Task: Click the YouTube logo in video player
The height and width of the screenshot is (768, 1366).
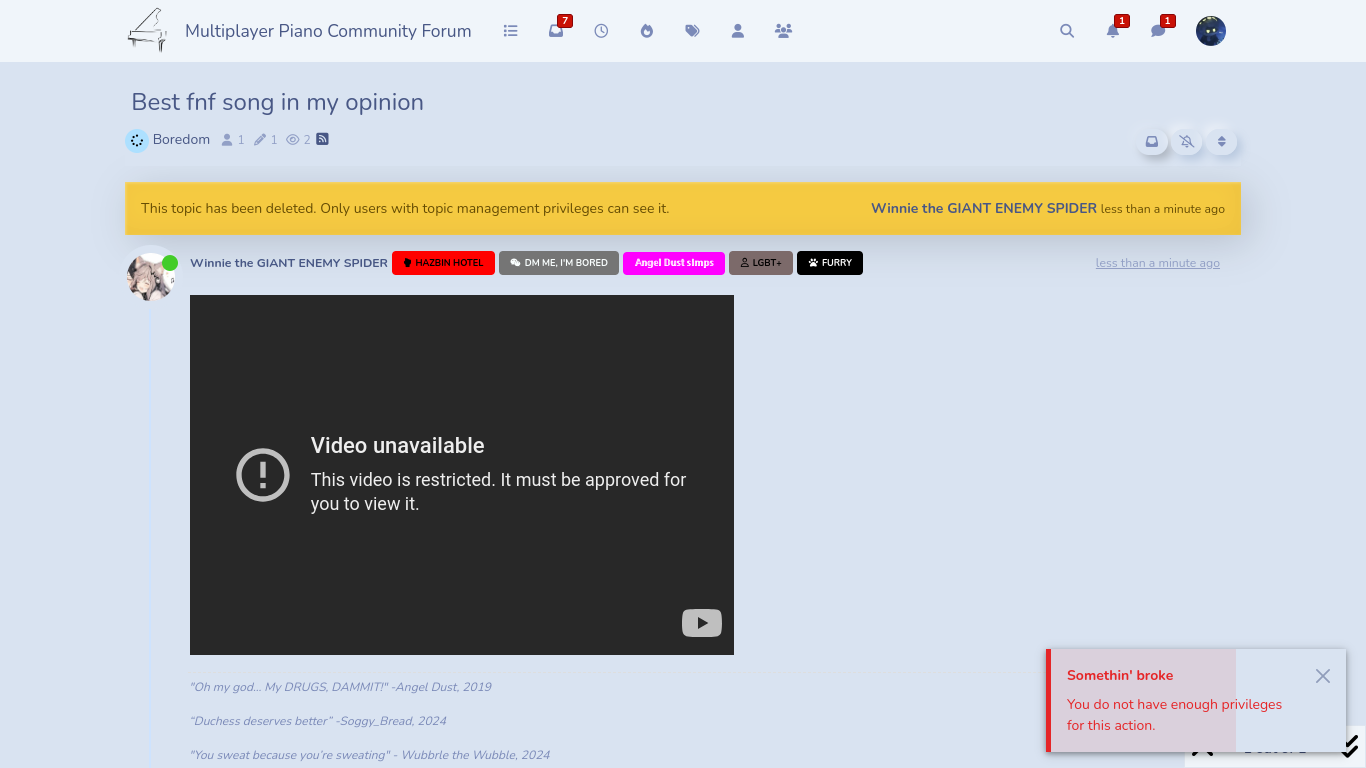Action: click(702, 623)
